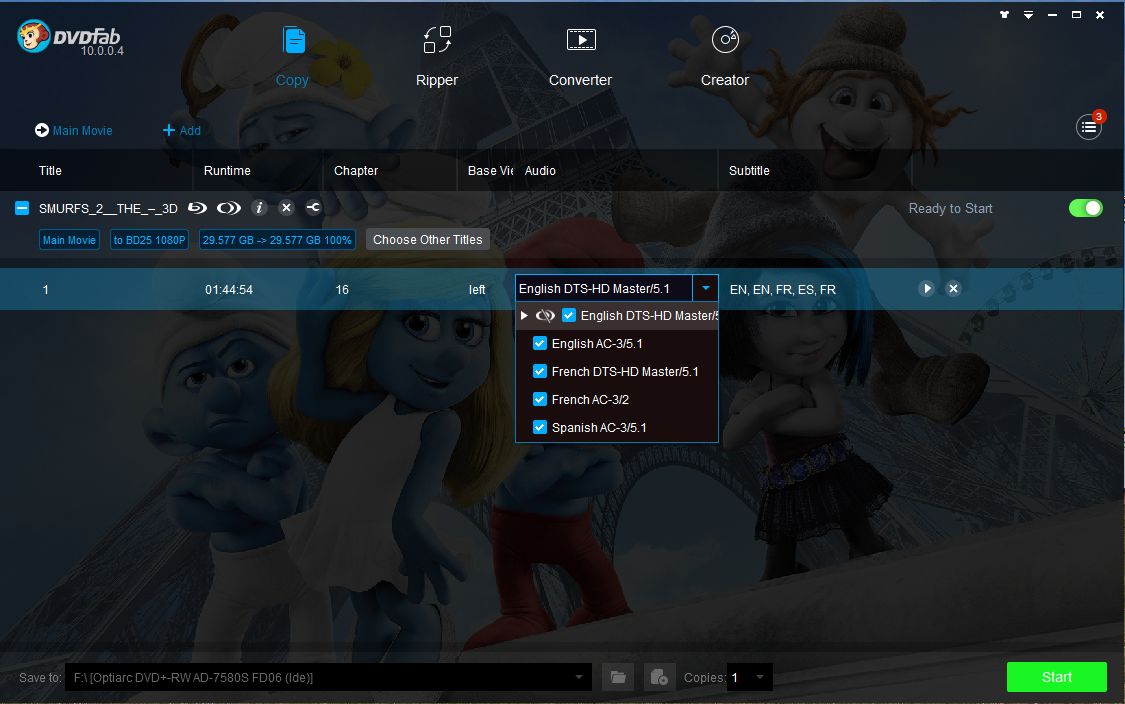Click the save as ISO image icon

659,677
